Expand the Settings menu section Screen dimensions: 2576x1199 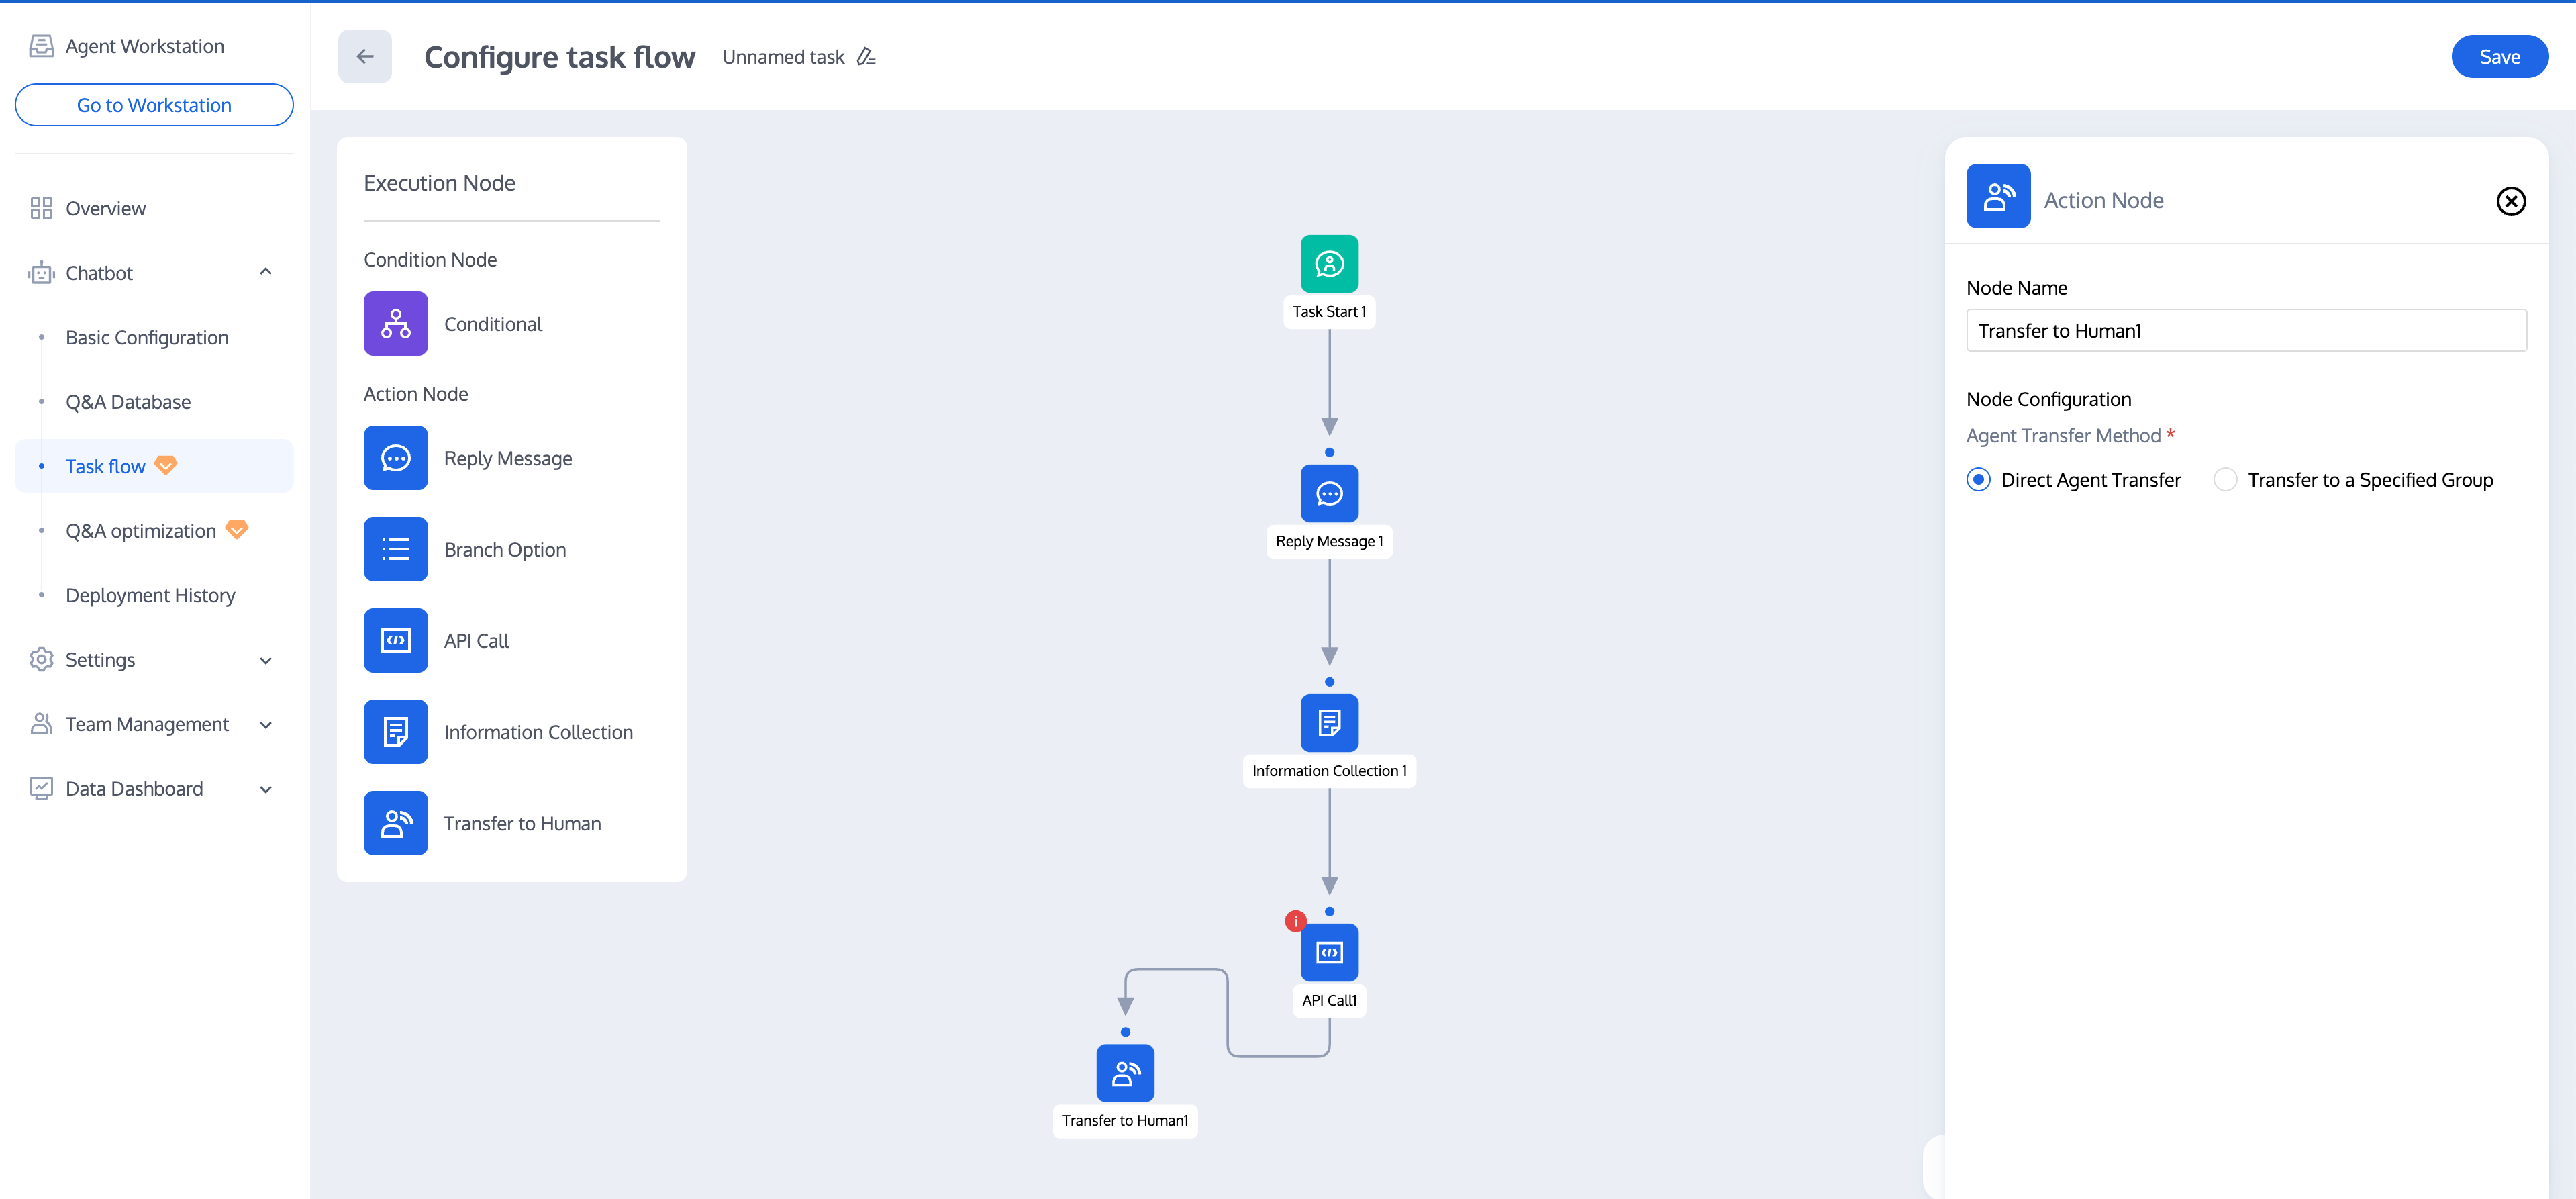(265, 660)
